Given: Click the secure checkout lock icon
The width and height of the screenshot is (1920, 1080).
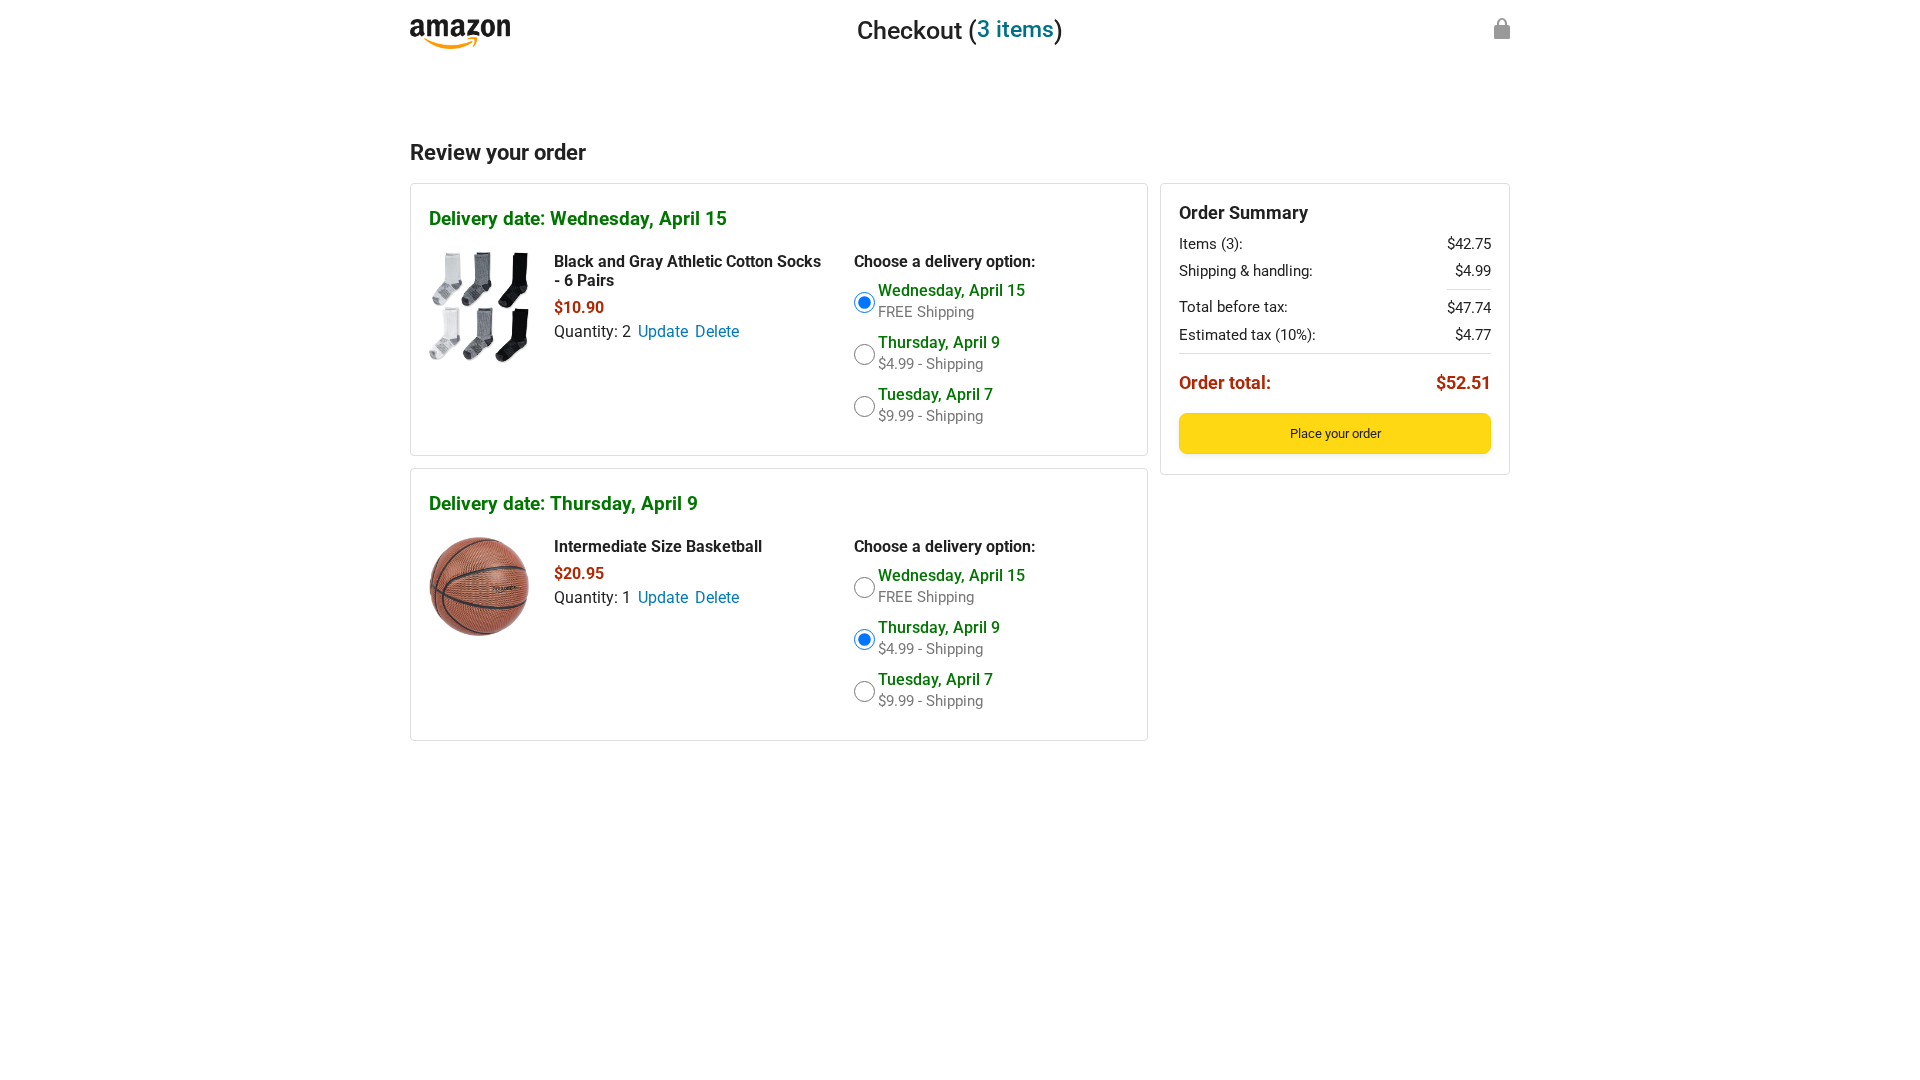Looking at the screenshot, I should tap(1501, 29).
